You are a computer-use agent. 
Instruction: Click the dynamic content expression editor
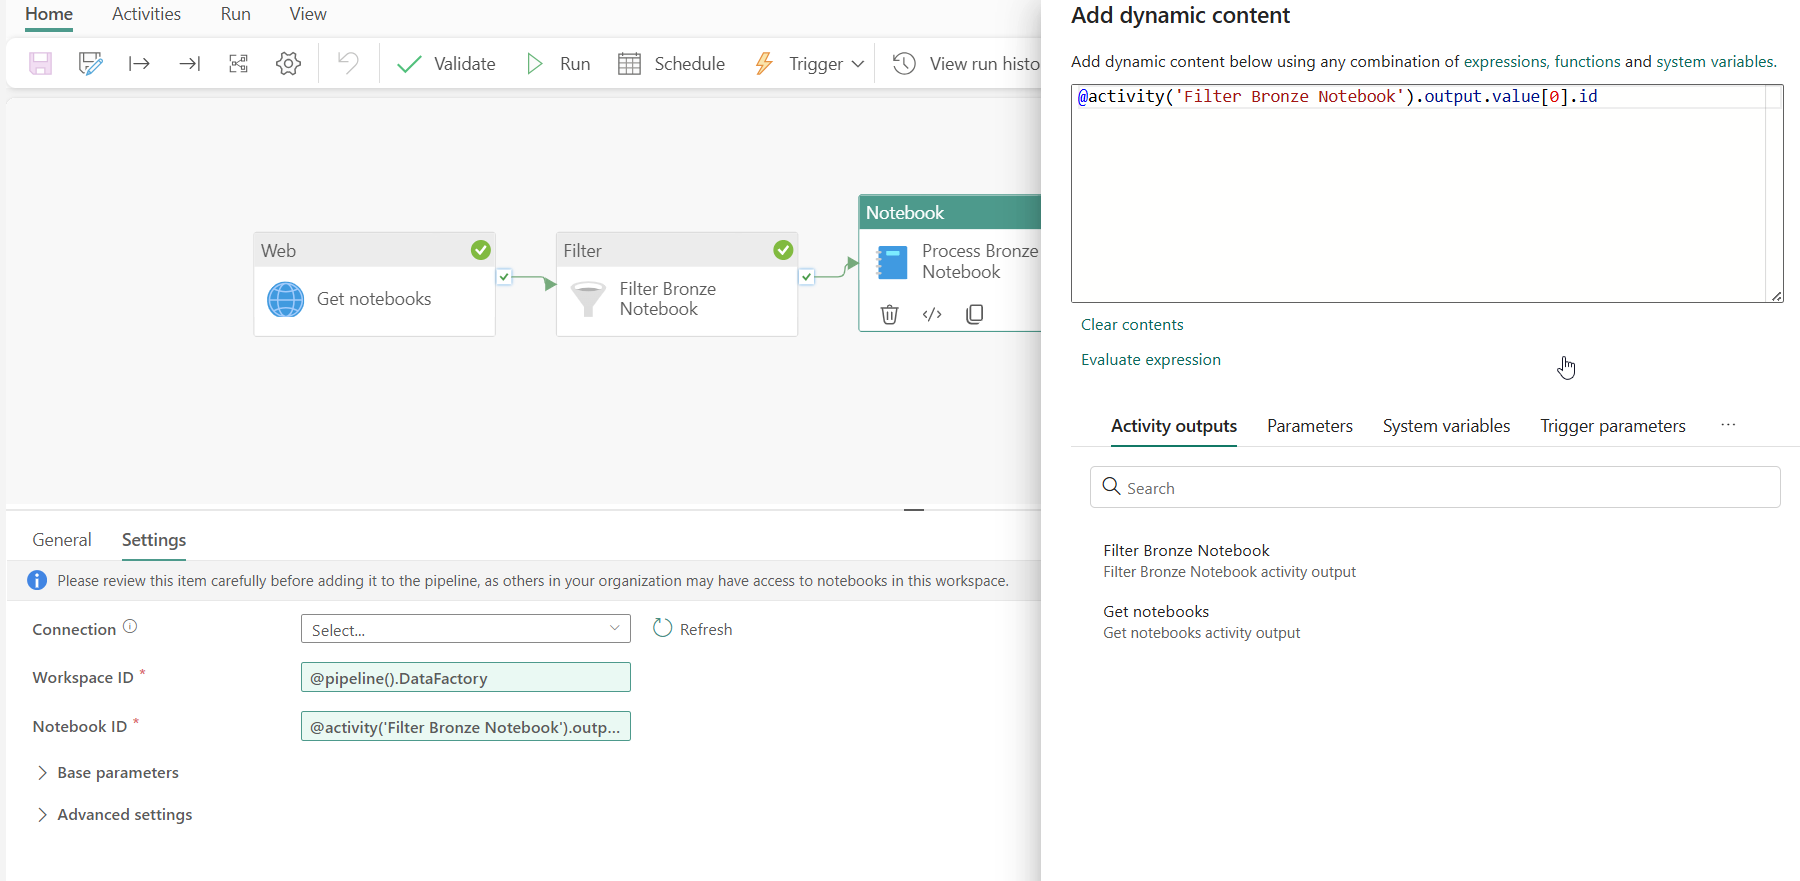[1427, 193]
